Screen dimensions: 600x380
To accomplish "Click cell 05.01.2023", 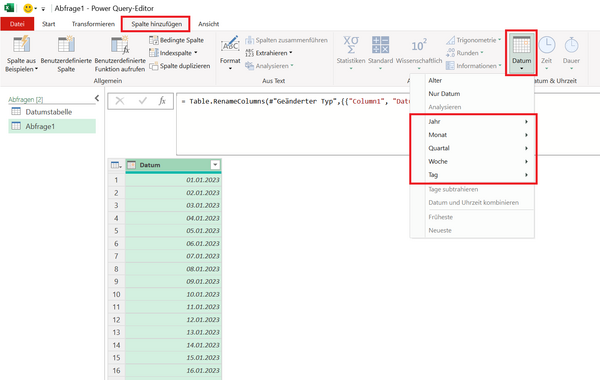I will 173,231.
